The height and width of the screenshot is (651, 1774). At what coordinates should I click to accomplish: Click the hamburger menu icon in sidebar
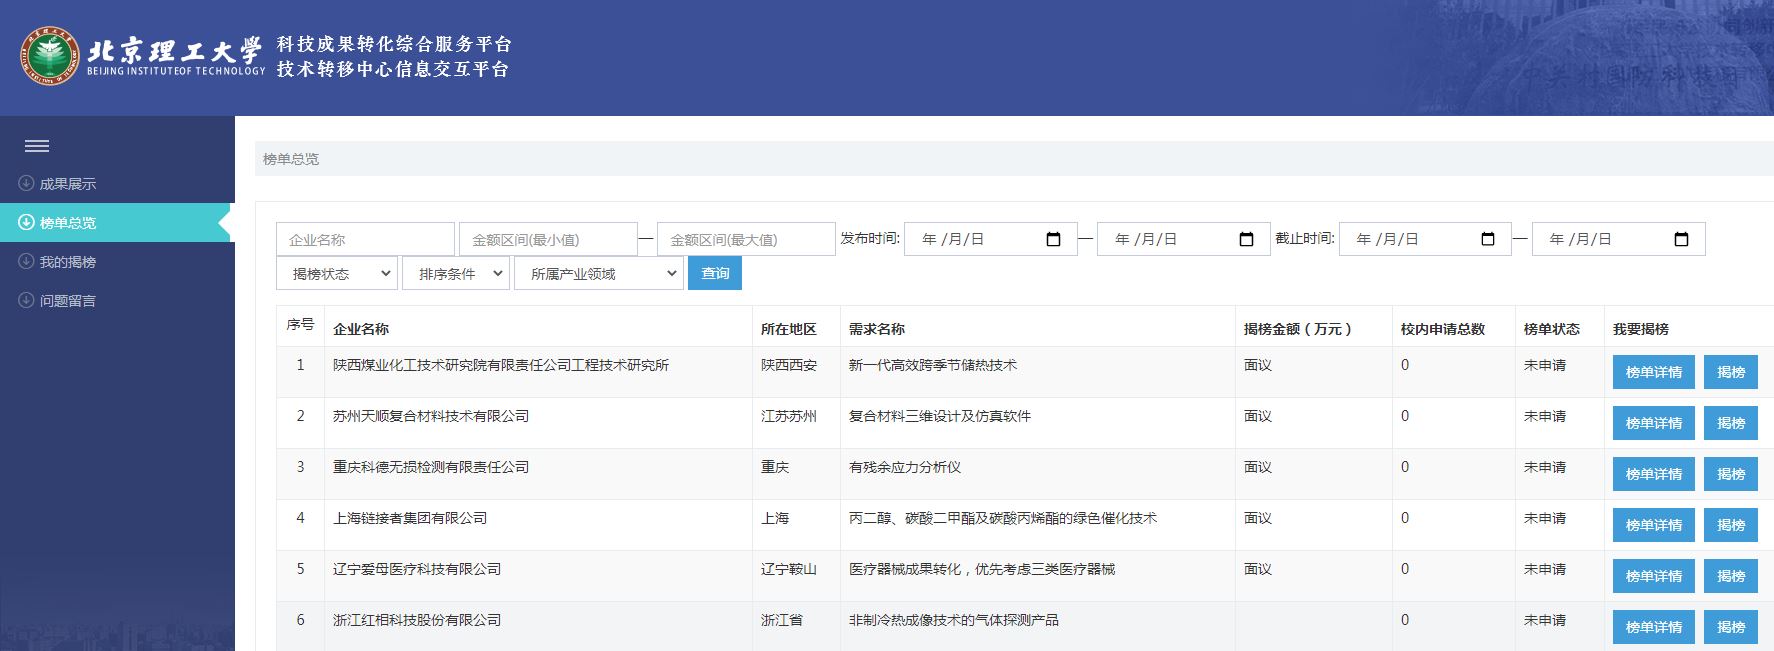coord(37,146)
